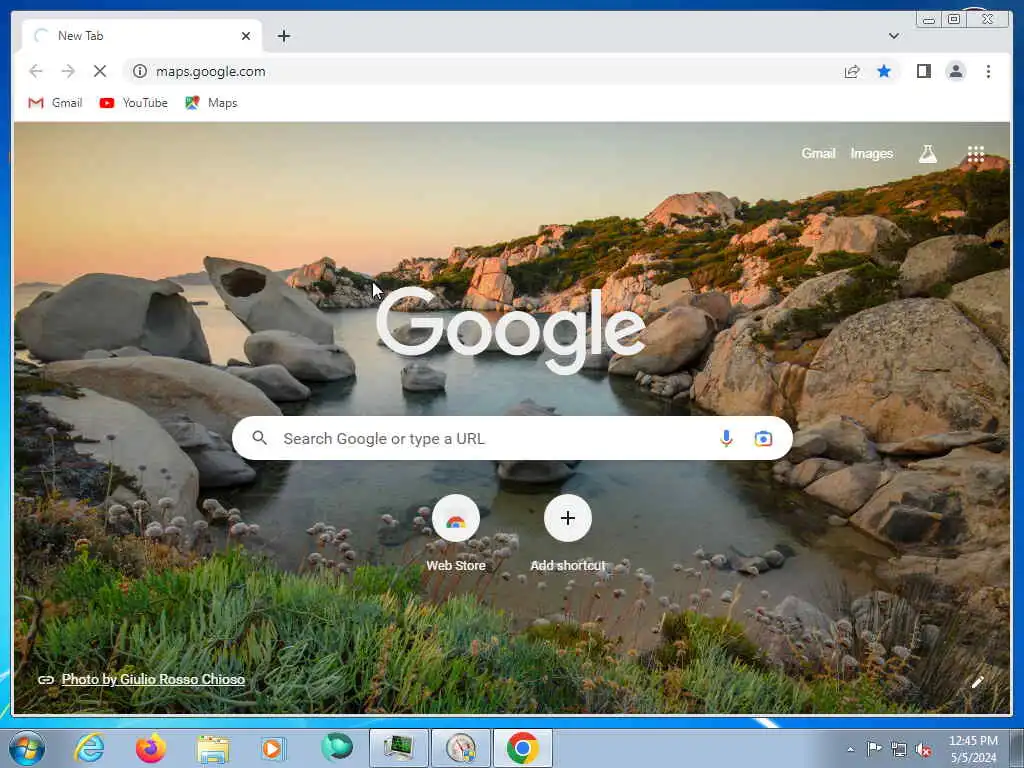
Task: Customize Chrome with the pencil icon
Action: 977,682
